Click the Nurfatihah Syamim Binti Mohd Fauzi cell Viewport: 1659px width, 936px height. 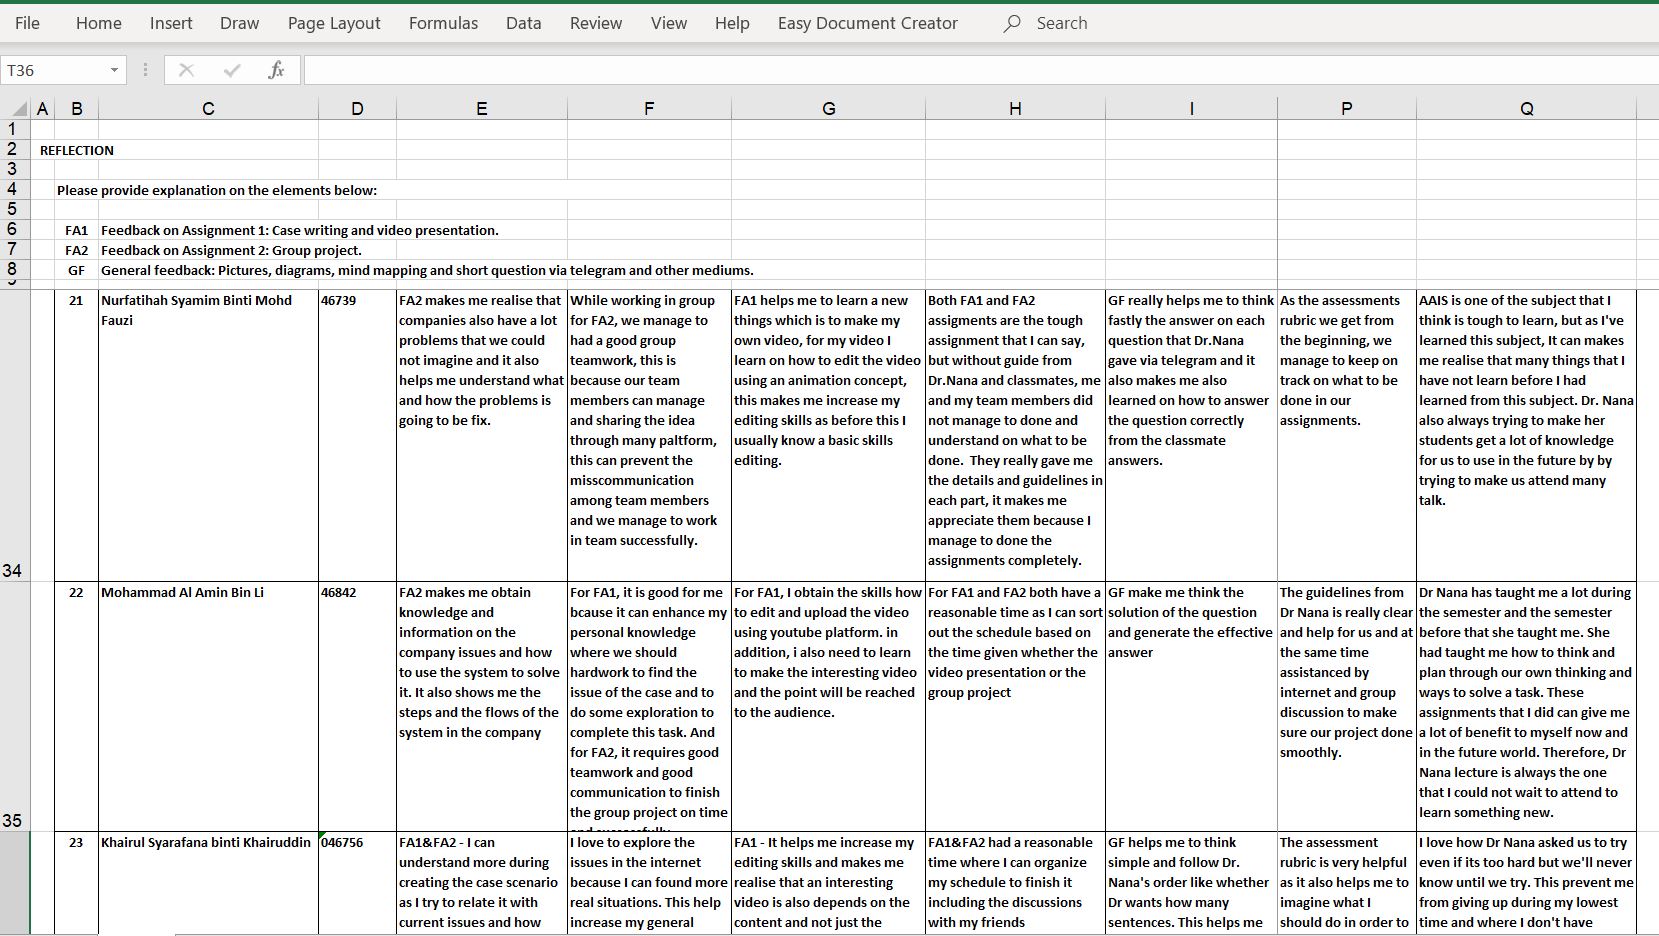208,436
